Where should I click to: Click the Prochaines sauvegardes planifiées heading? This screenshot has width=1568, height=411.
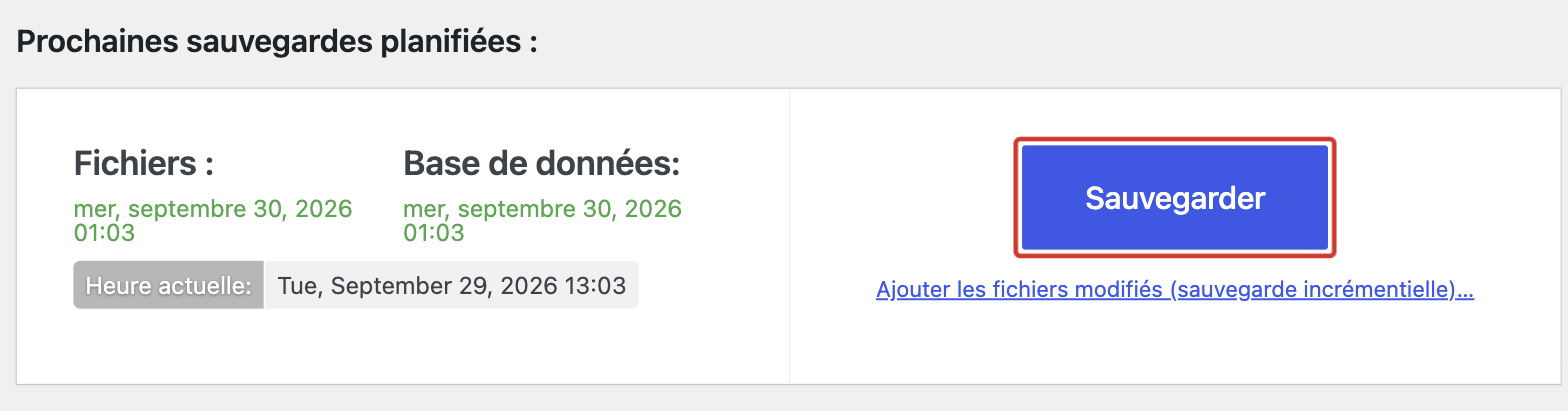click(x=277, y=43)
